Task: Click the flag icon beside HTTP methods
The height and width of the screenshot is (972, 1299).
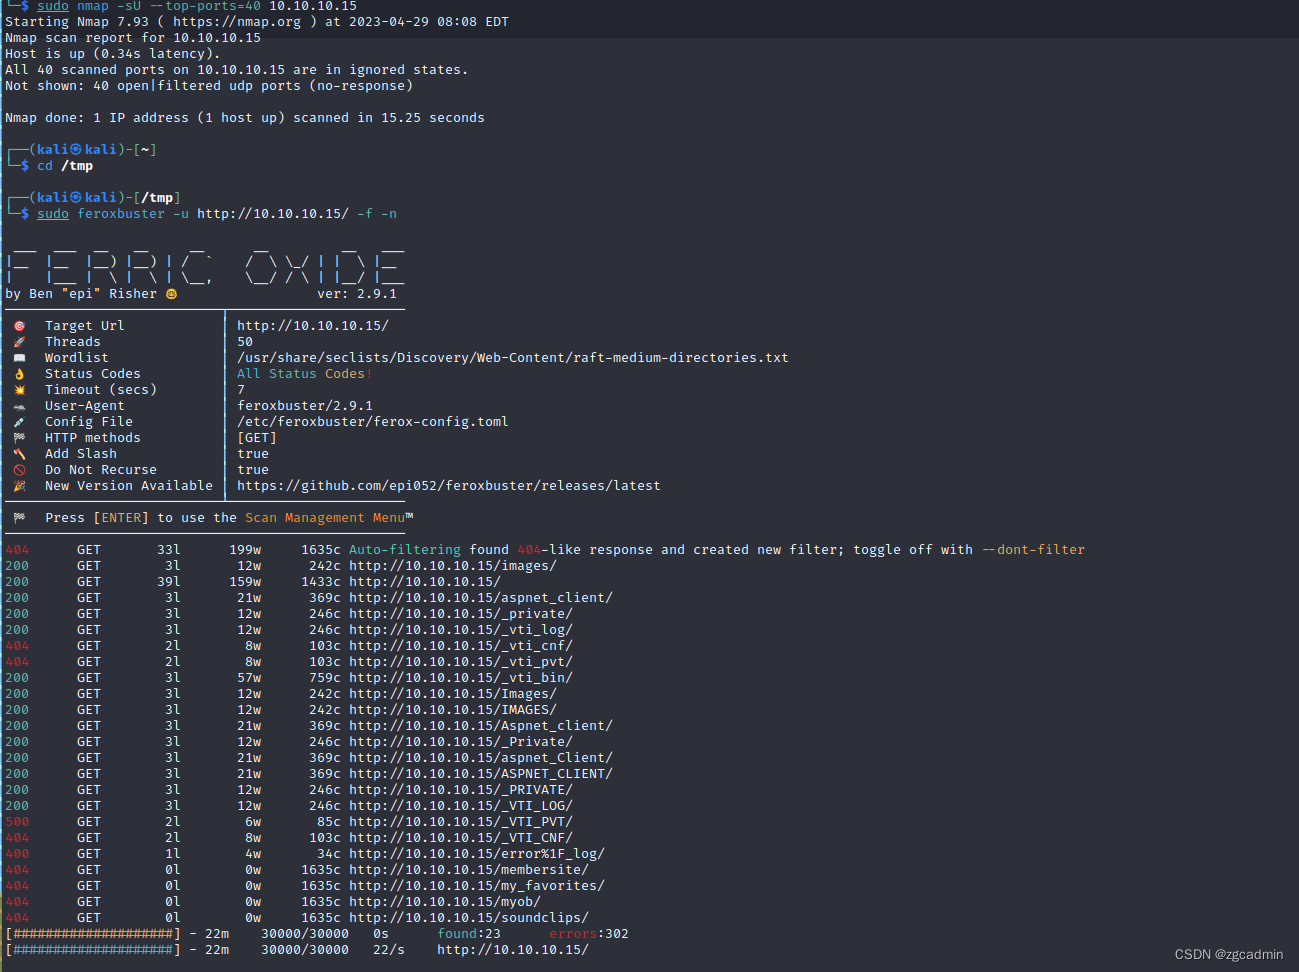Action: (19, 438)
